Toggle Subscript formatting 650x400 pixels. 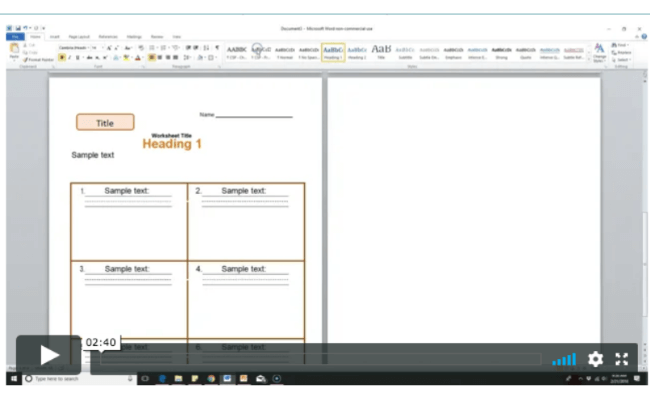pyautogui.click(x=97, y=58)
